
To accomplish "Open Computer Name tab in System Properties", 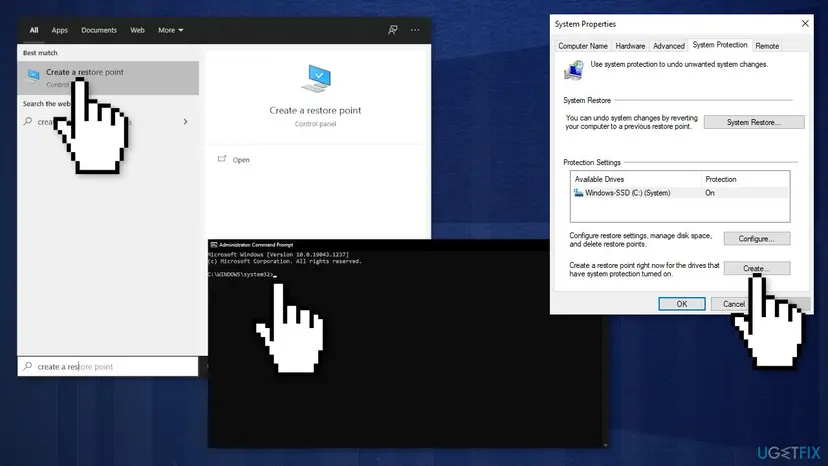I will point(583,46).
